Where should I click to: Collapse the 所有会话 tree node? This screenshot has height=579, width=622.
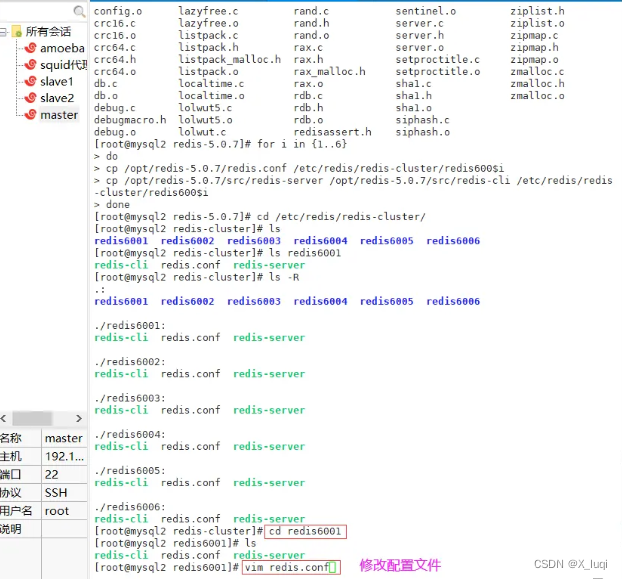pyautogui.click(x=3, y=32)
